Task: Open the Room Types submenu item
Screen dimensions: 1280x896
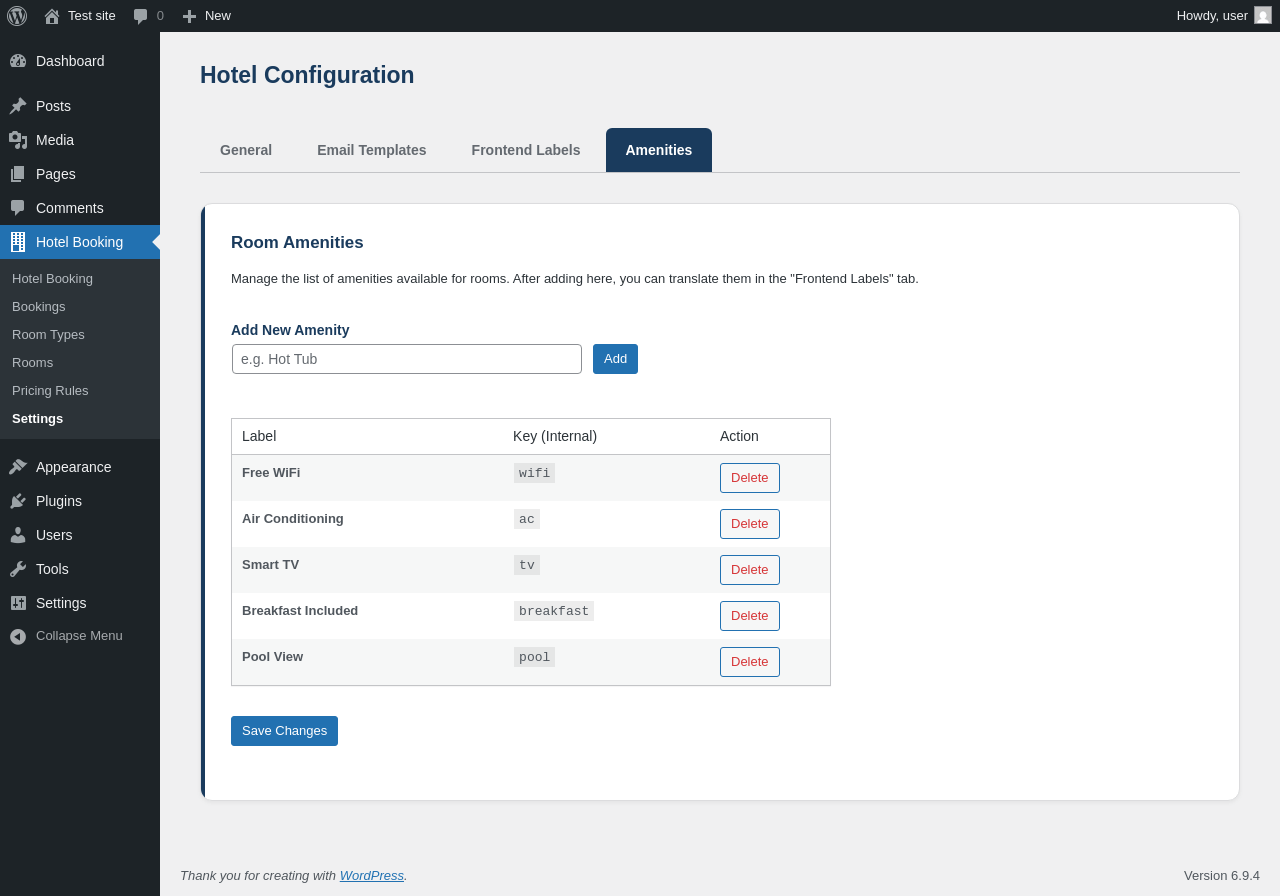Action: pyautogui.click(x=48, y=335)
